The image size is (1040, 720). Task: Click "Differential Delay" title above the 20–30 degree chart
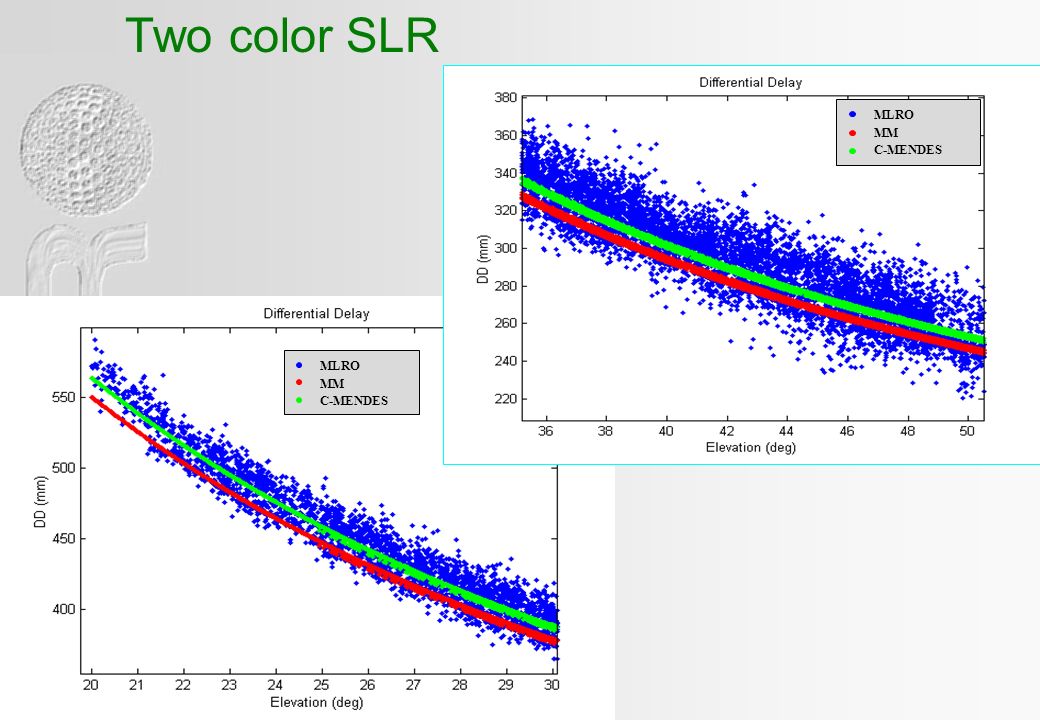[x=316, y=314]
